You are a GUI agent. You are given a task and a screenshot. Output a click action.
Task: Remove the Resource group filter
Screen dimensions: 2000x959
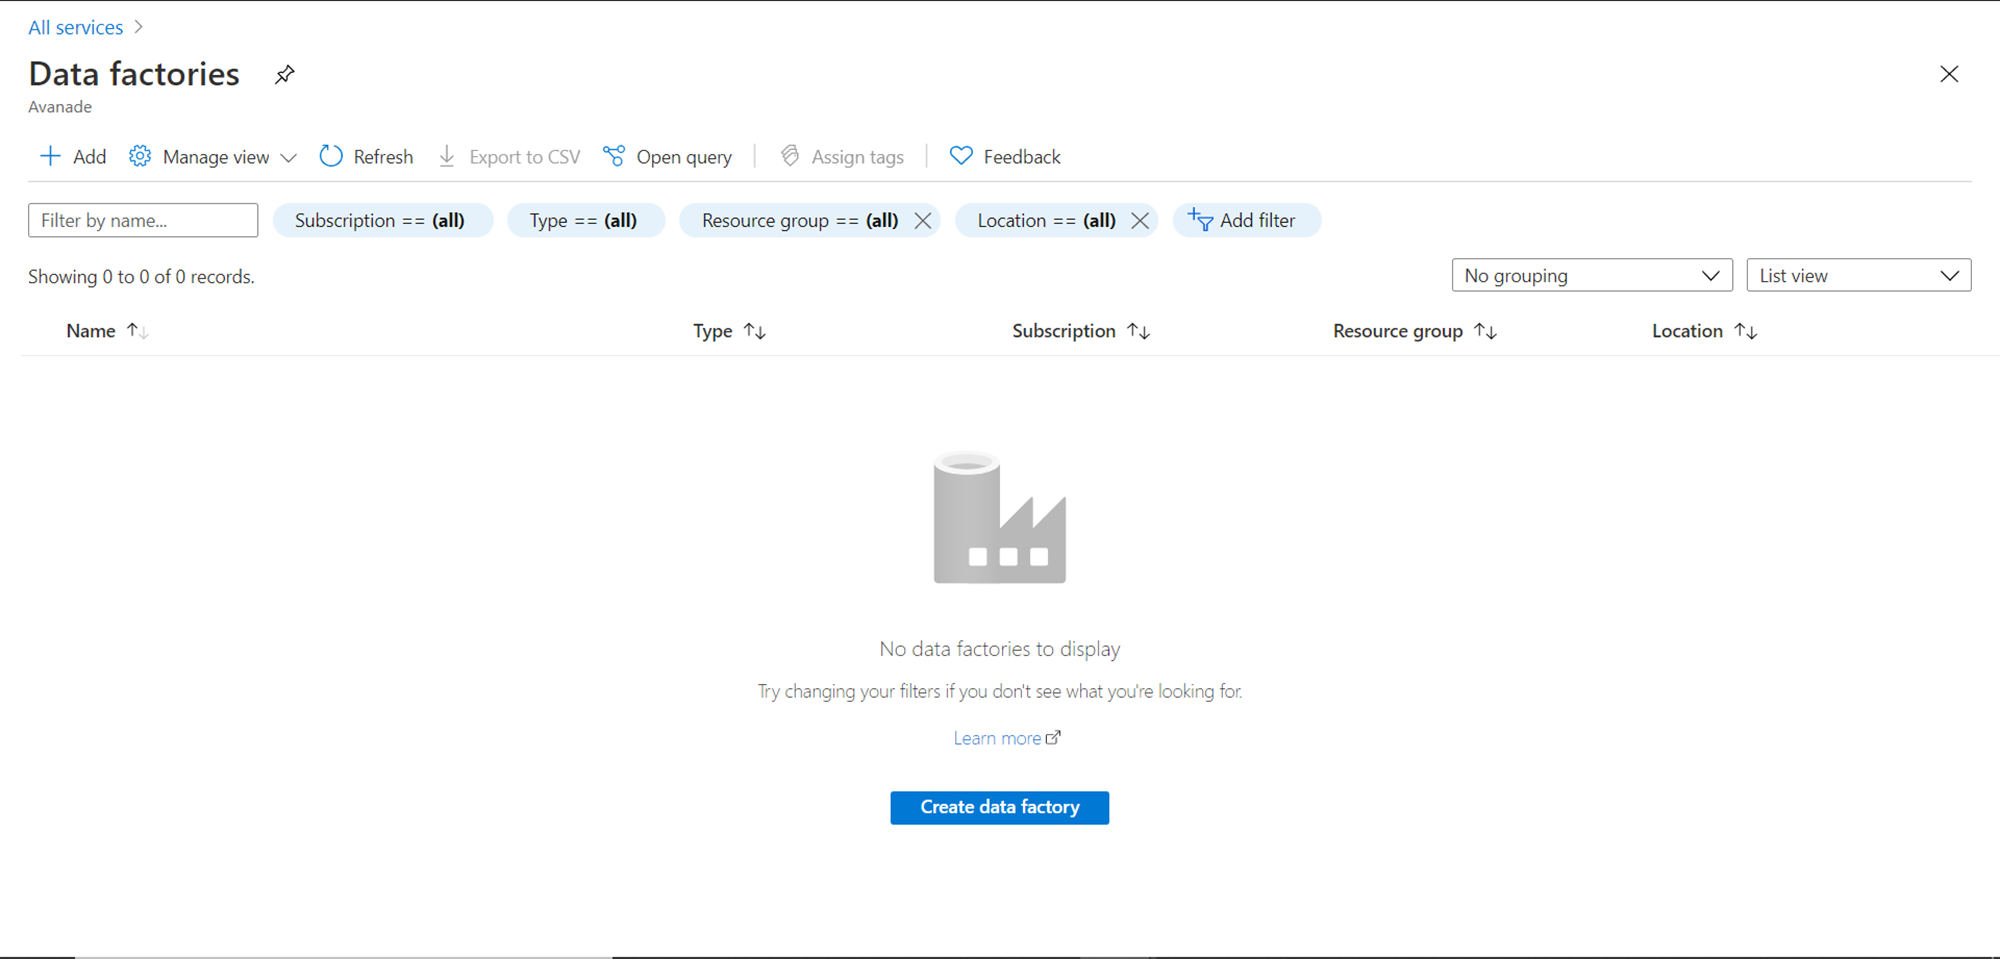[923, 220]
